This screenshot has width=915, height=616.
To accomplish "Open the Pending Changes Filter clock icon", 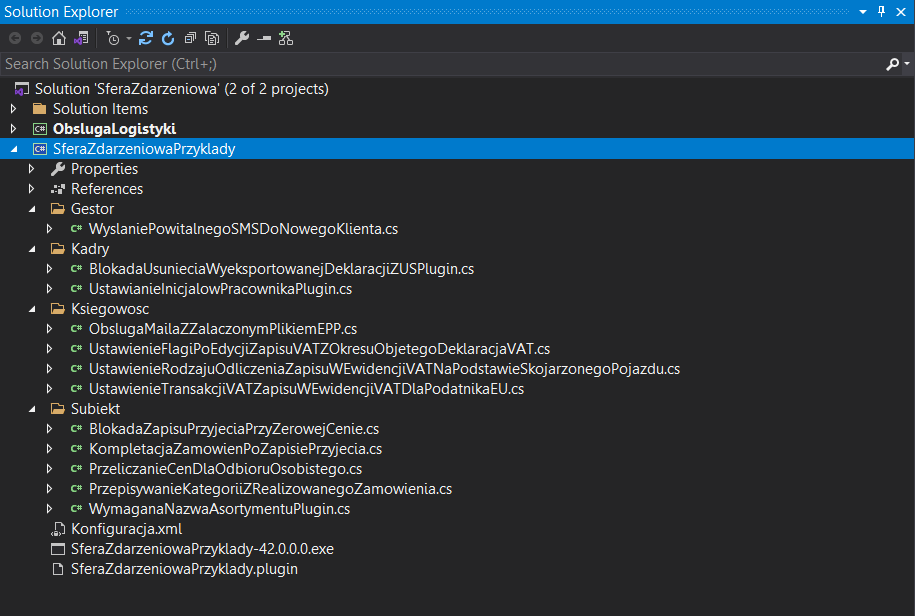I will click(113, 38).
